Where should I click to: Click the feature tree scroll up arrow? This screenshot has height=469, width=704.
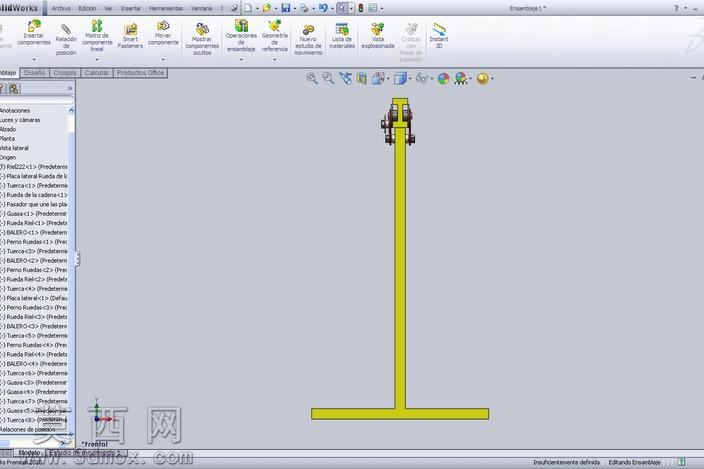pos(71,110)
